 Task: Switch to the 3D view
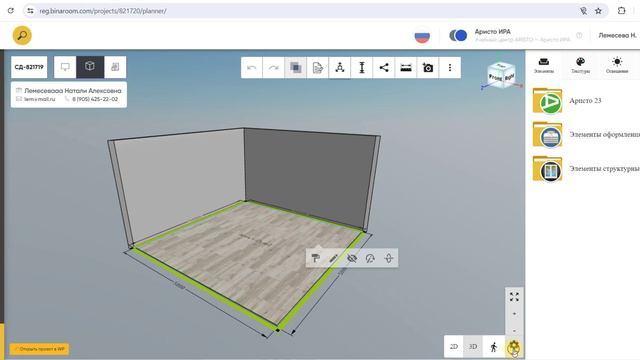[x=473, y=347]
